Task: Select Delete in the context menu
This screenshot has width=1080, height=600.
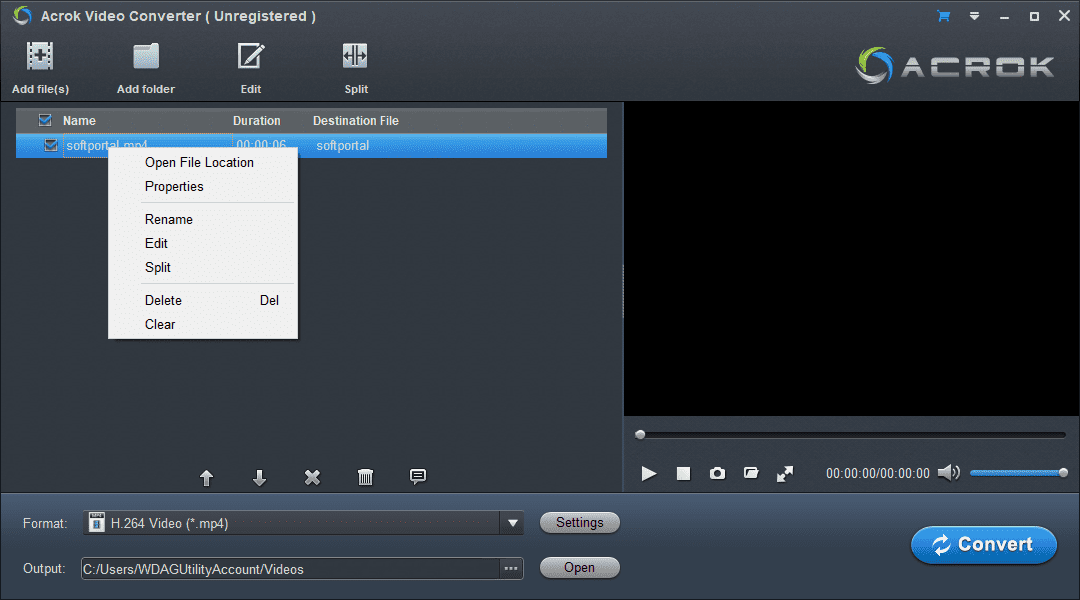Action: point(163,301)
